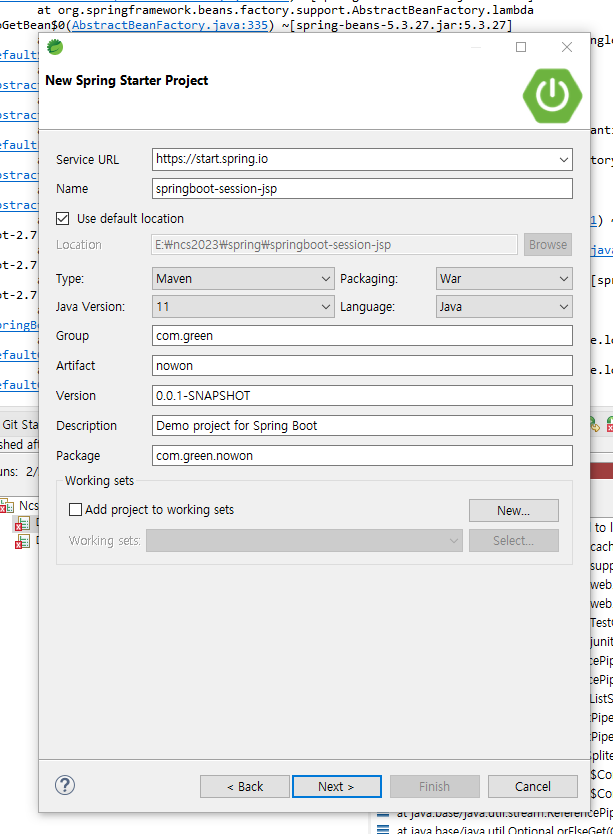613x834 pixels.
Task: Click the Spring leaf icon in title bar
Action: (55, 47)
